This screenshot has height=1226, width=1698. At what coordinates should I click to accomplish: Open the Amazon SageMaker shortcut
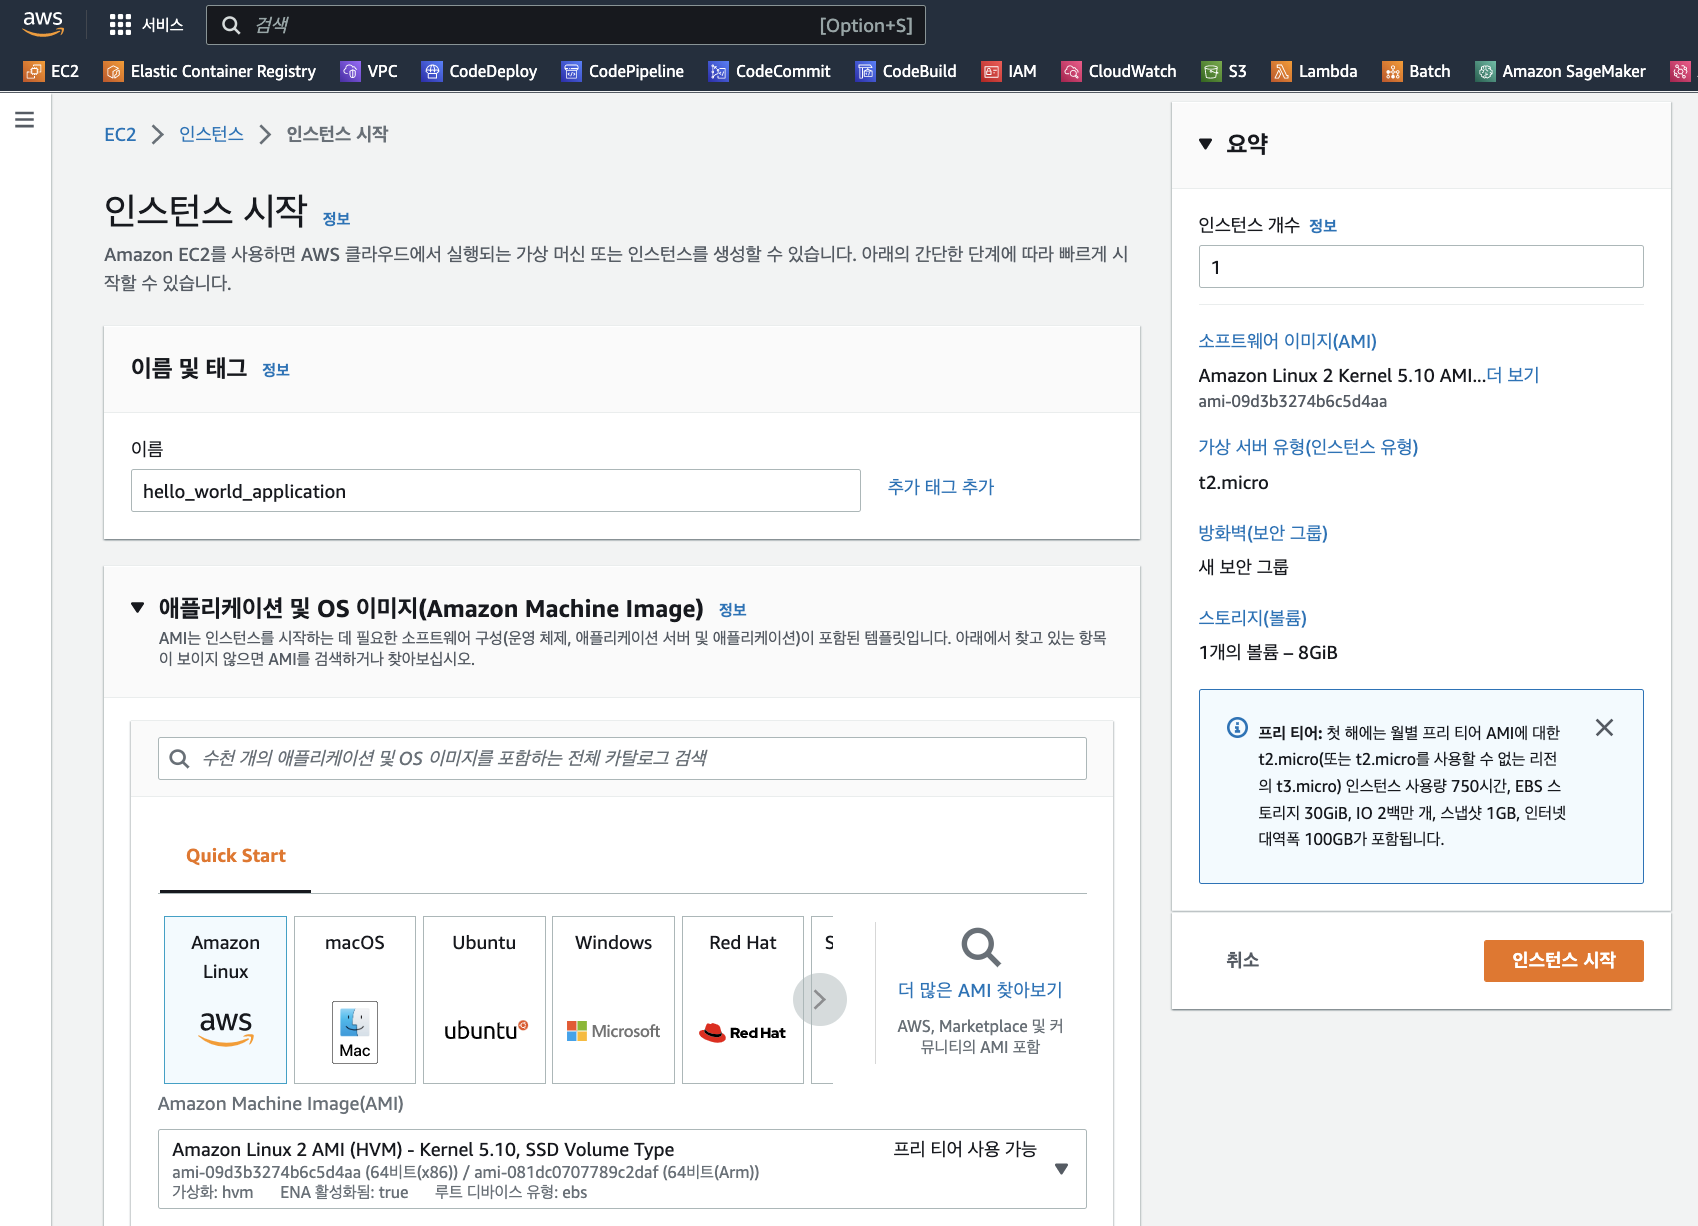point(1560,71)
